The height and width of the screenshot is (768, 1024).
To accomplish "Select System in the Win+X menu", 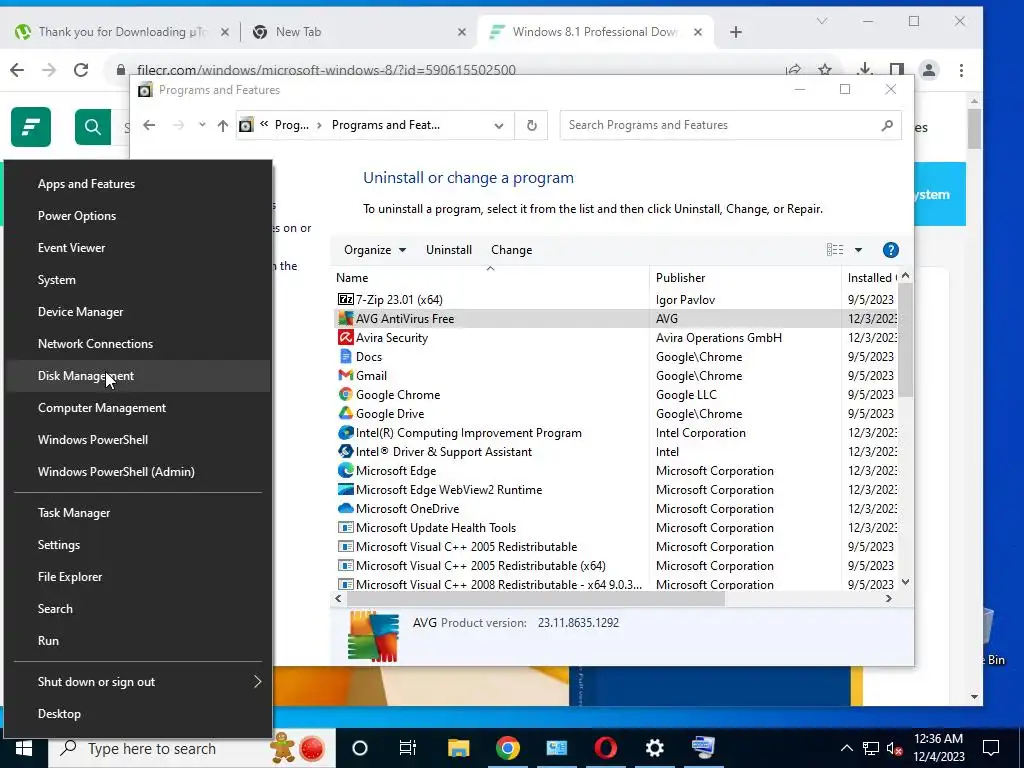I will point(138,280).
